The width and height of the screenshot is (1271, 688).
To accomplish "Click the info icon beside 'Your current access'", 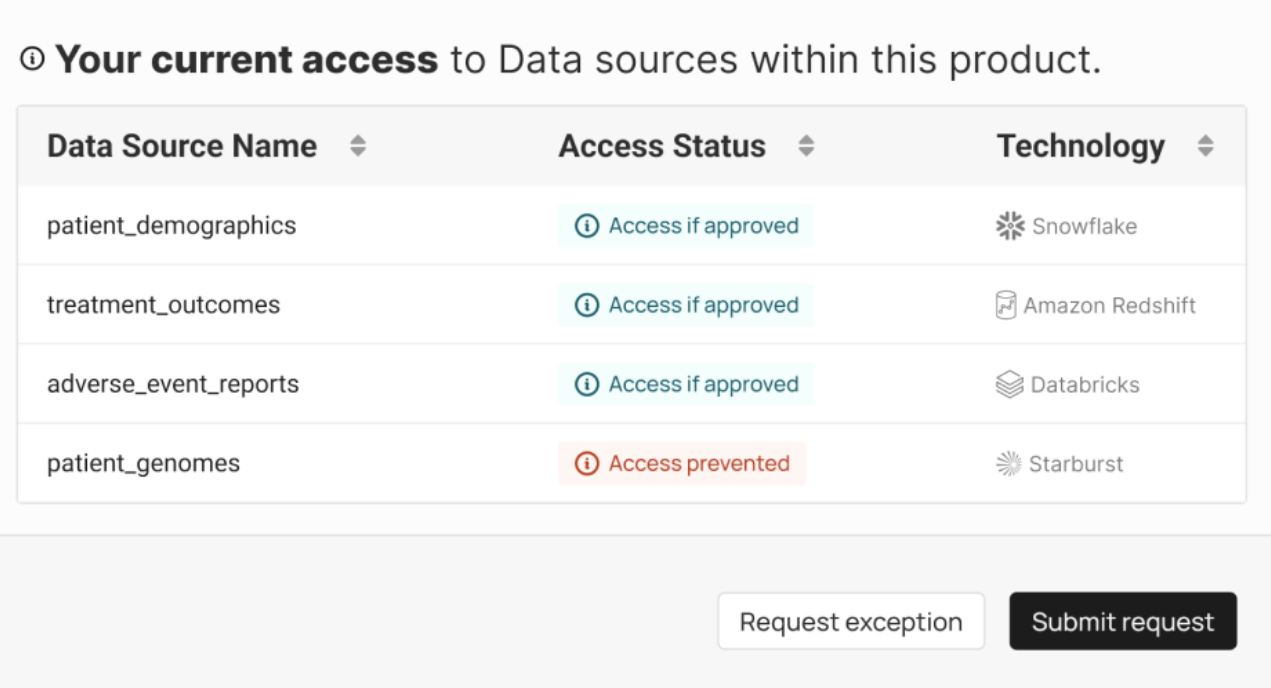I will pos(33,60).
